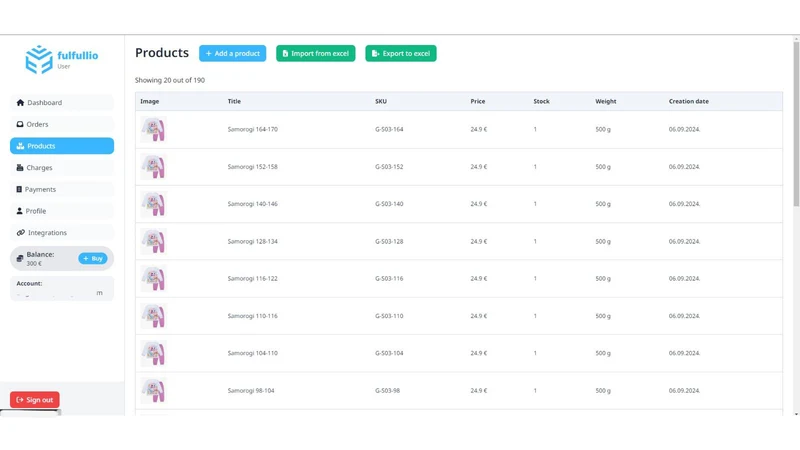Click the Add a product button
Viewport: 800px width, 450px height.
point(233,54)
